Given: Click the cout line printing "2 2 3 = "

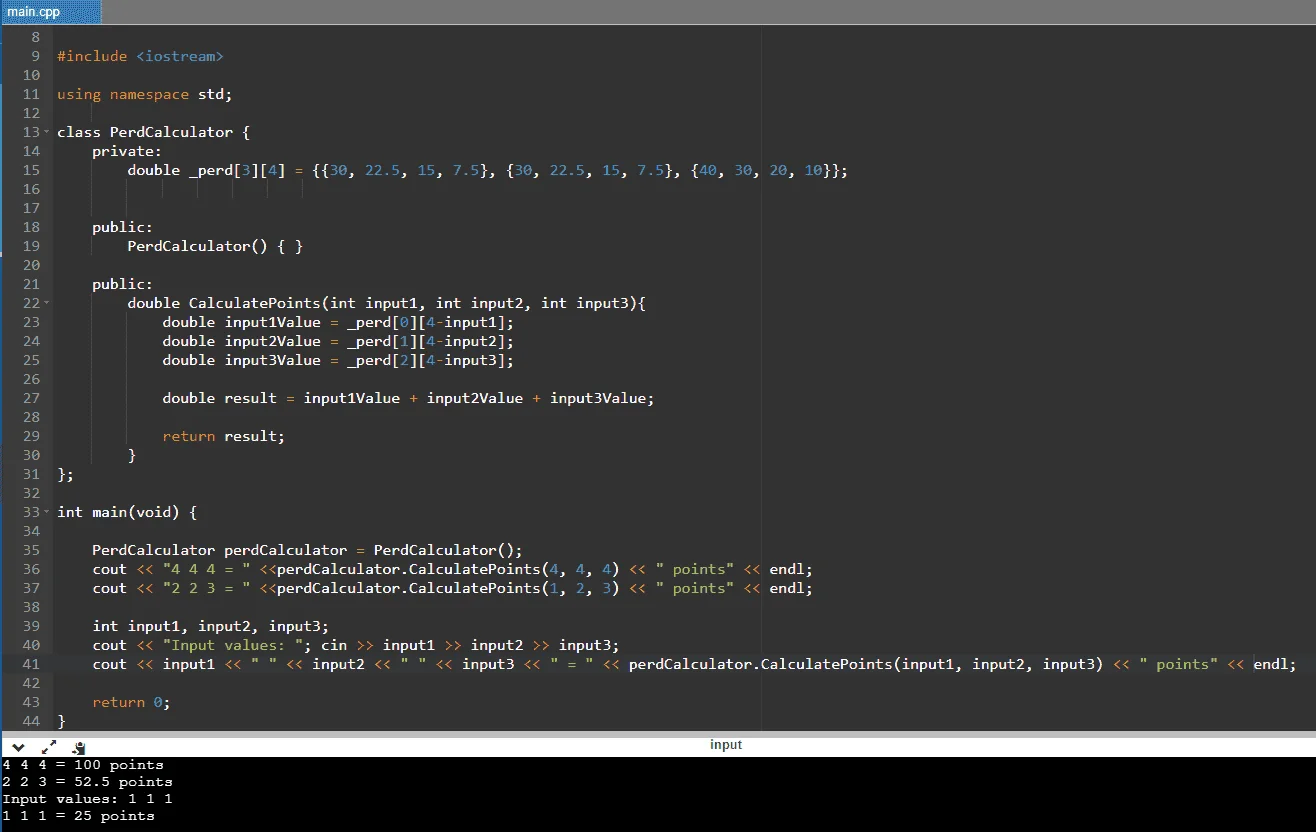Looking at the screenshot, I should point(452,589).
